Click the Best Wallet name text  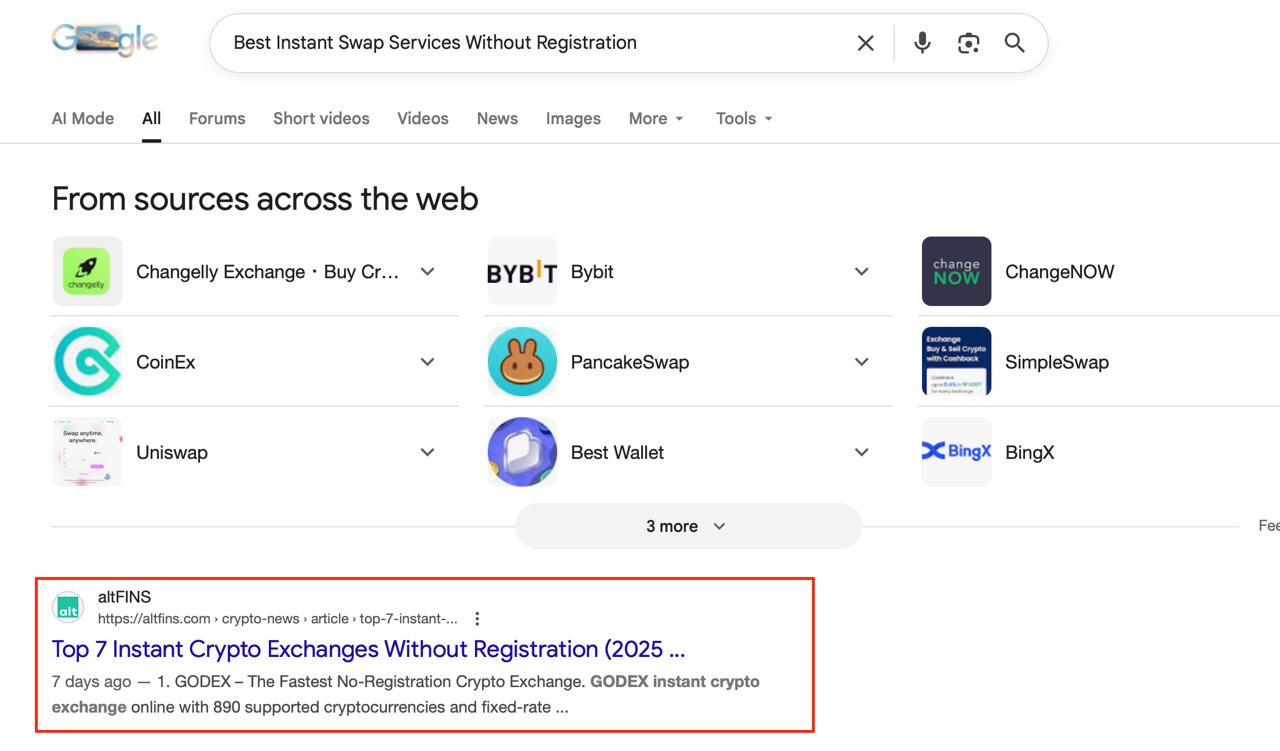click(x=617, y=452)
